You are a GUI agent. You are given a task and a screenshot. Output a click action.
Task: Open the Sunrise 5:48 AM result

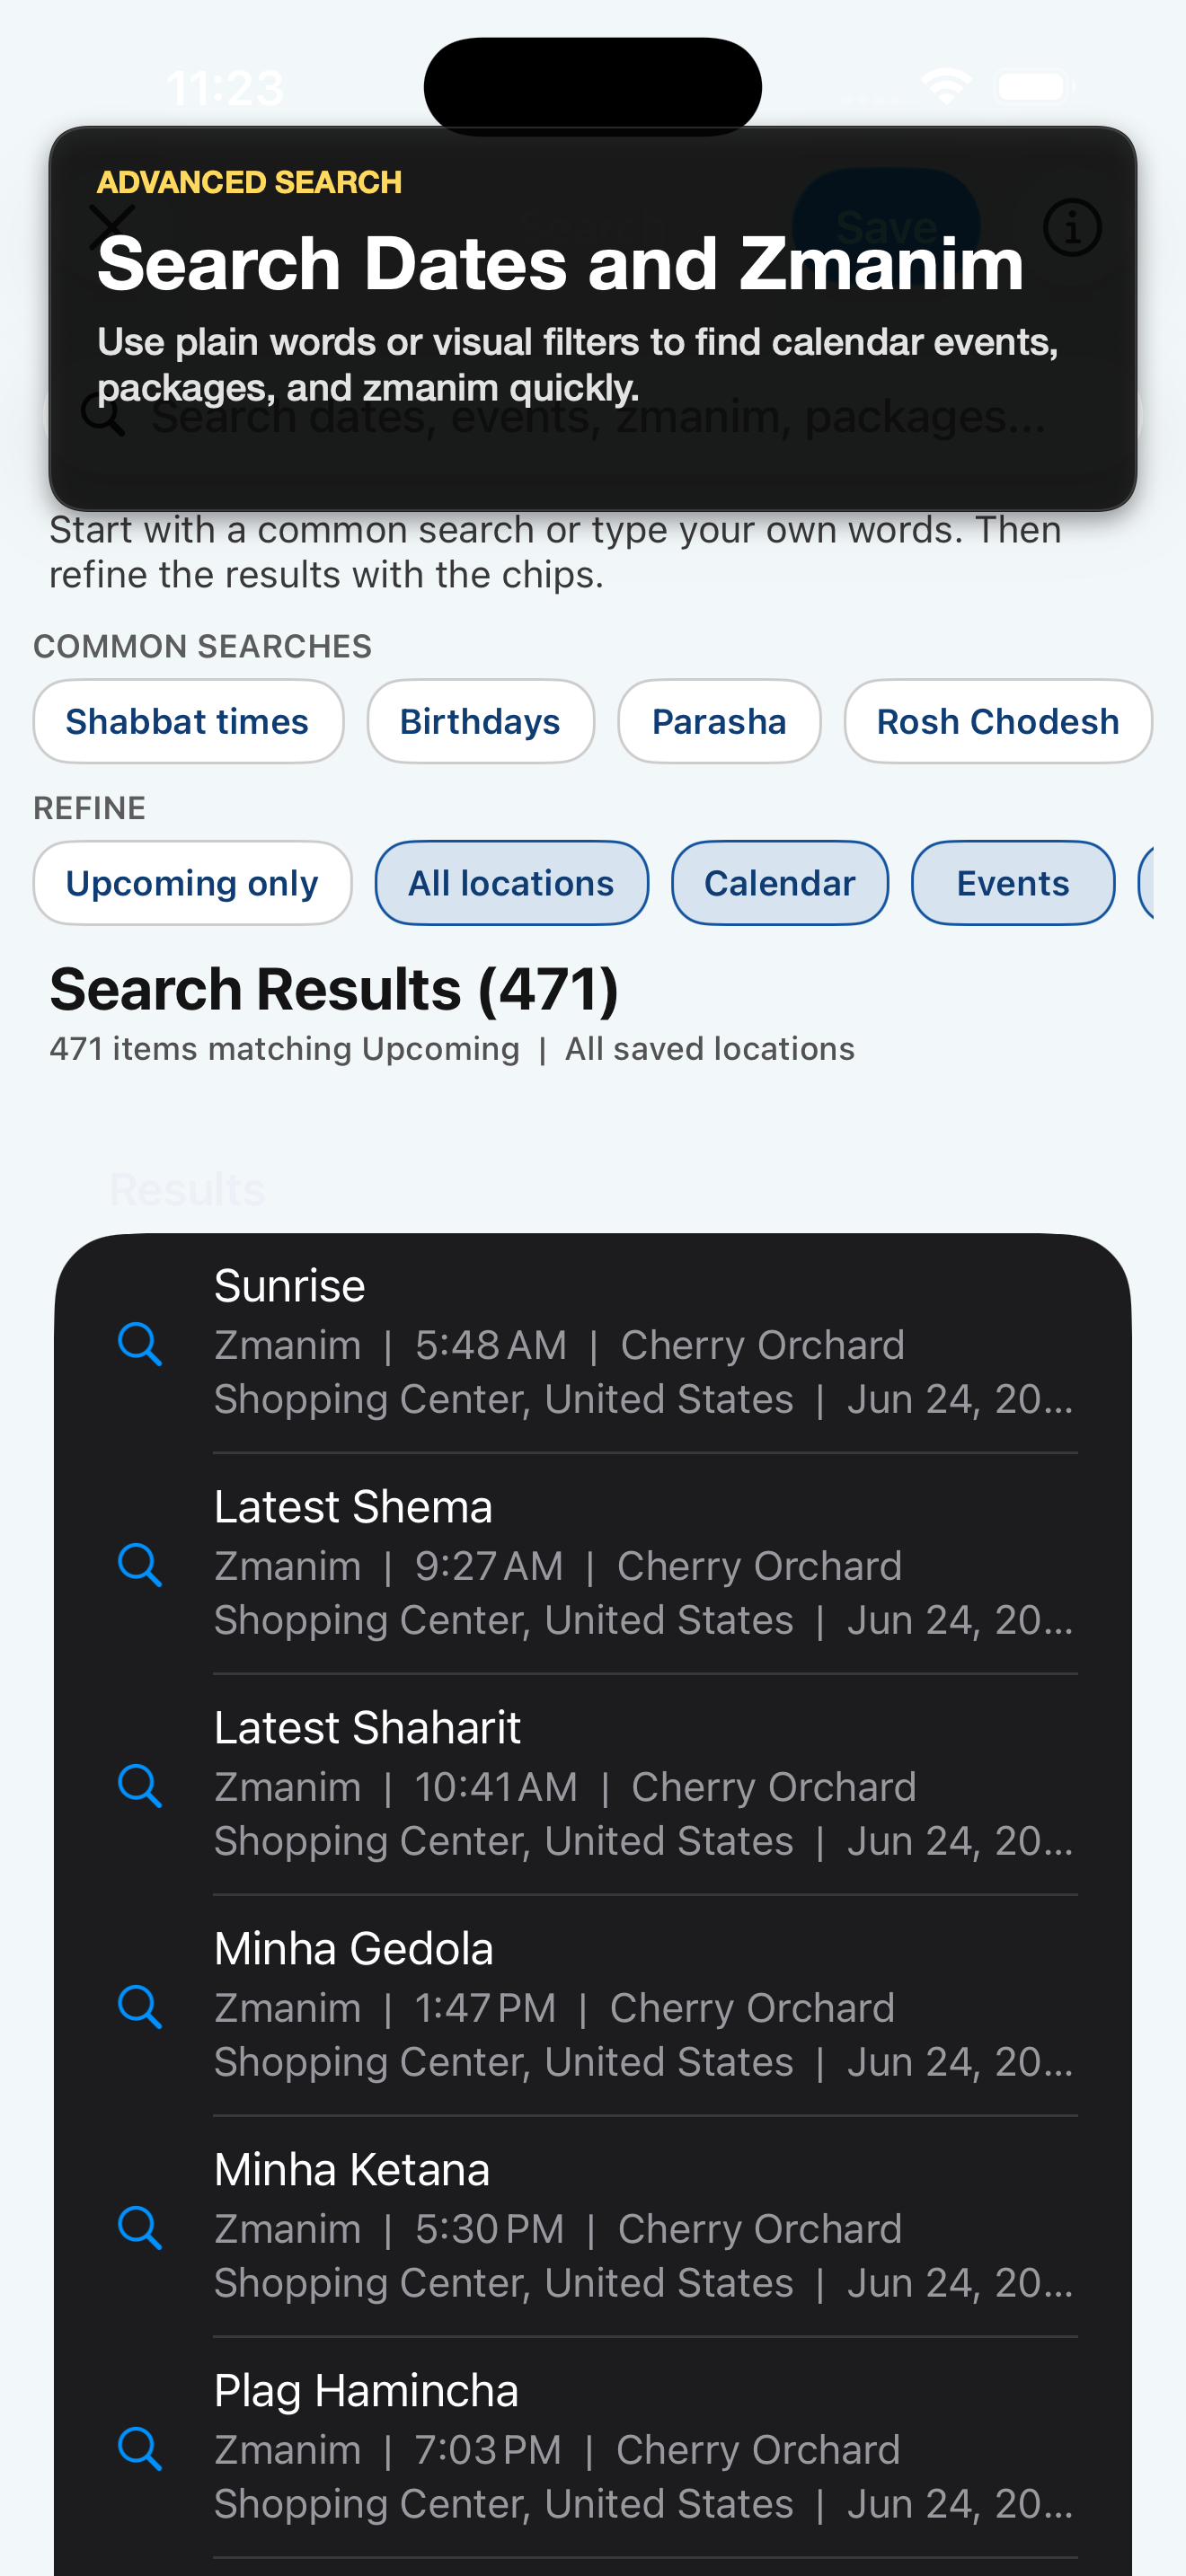click(593, 1343)
